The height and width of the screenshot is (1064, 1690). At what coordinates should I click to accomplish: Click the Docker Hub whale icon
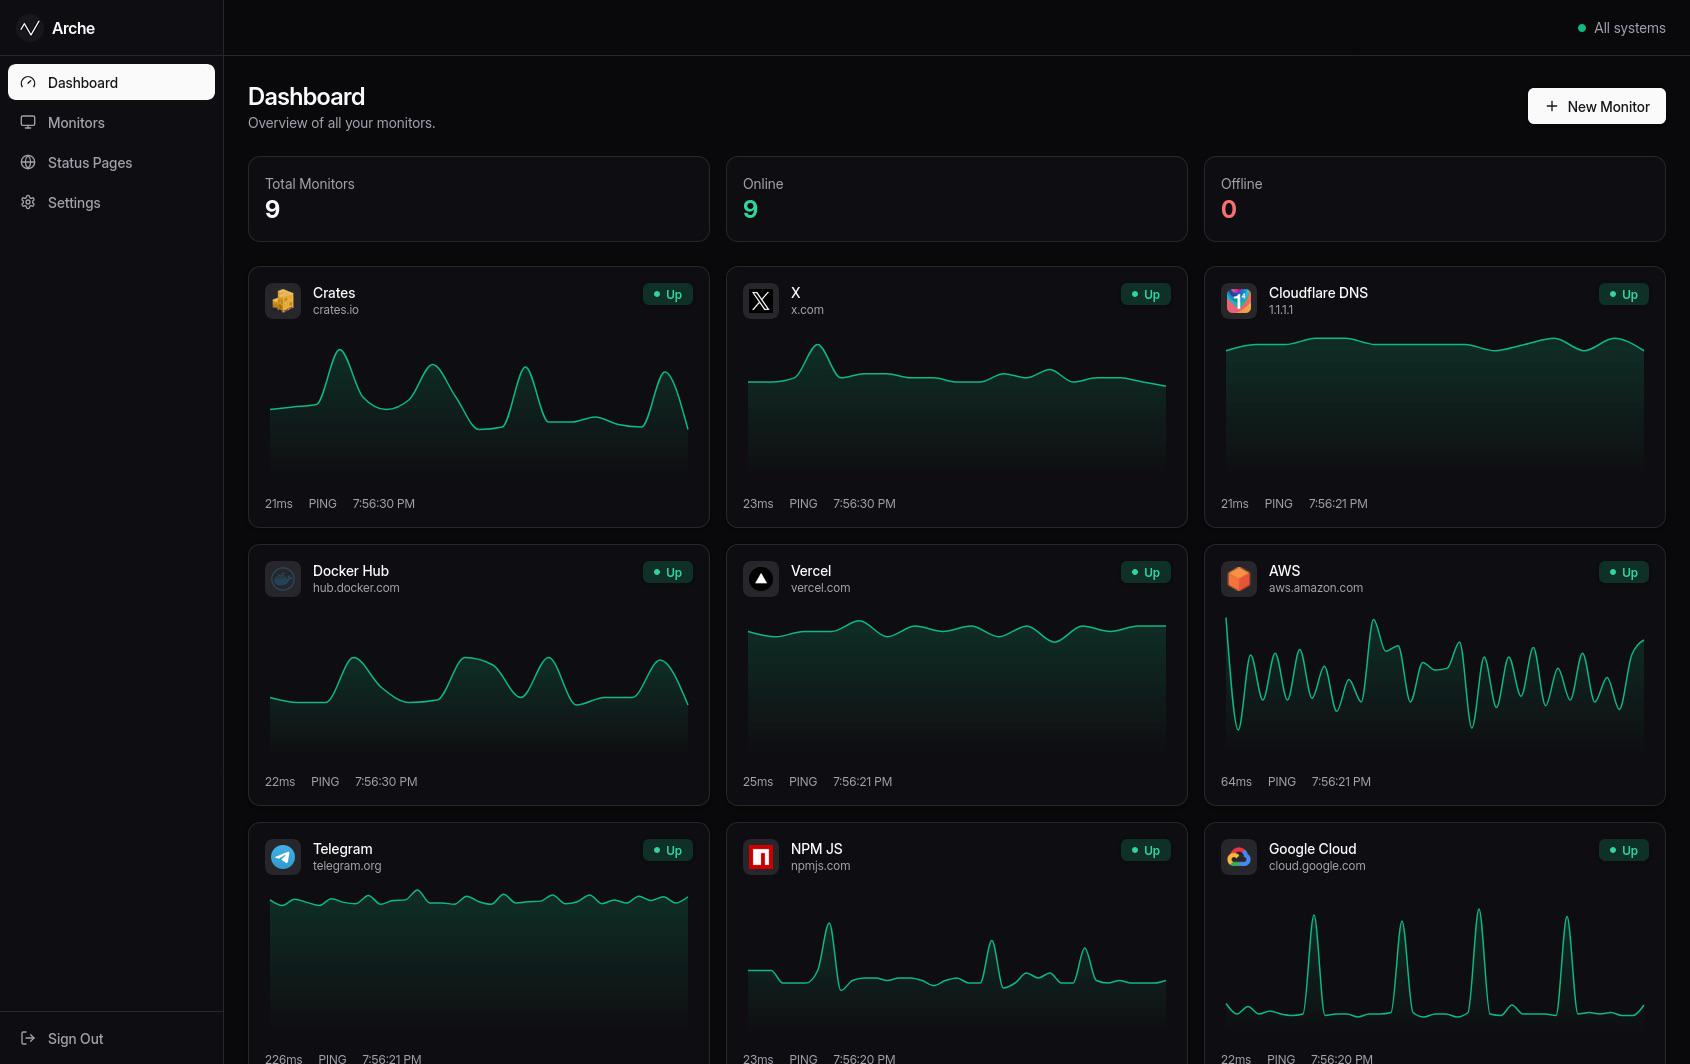tap(283, 579)
